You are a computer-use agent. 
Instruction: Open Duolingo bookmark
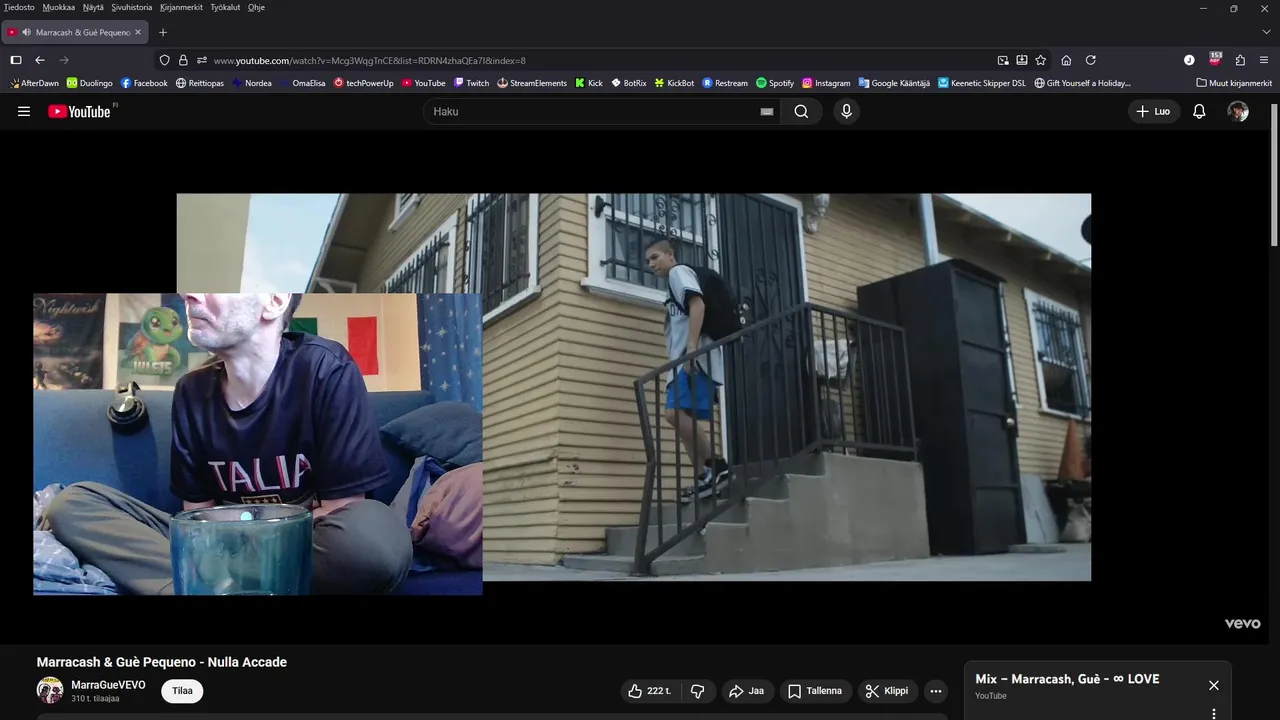click(90, 83)
